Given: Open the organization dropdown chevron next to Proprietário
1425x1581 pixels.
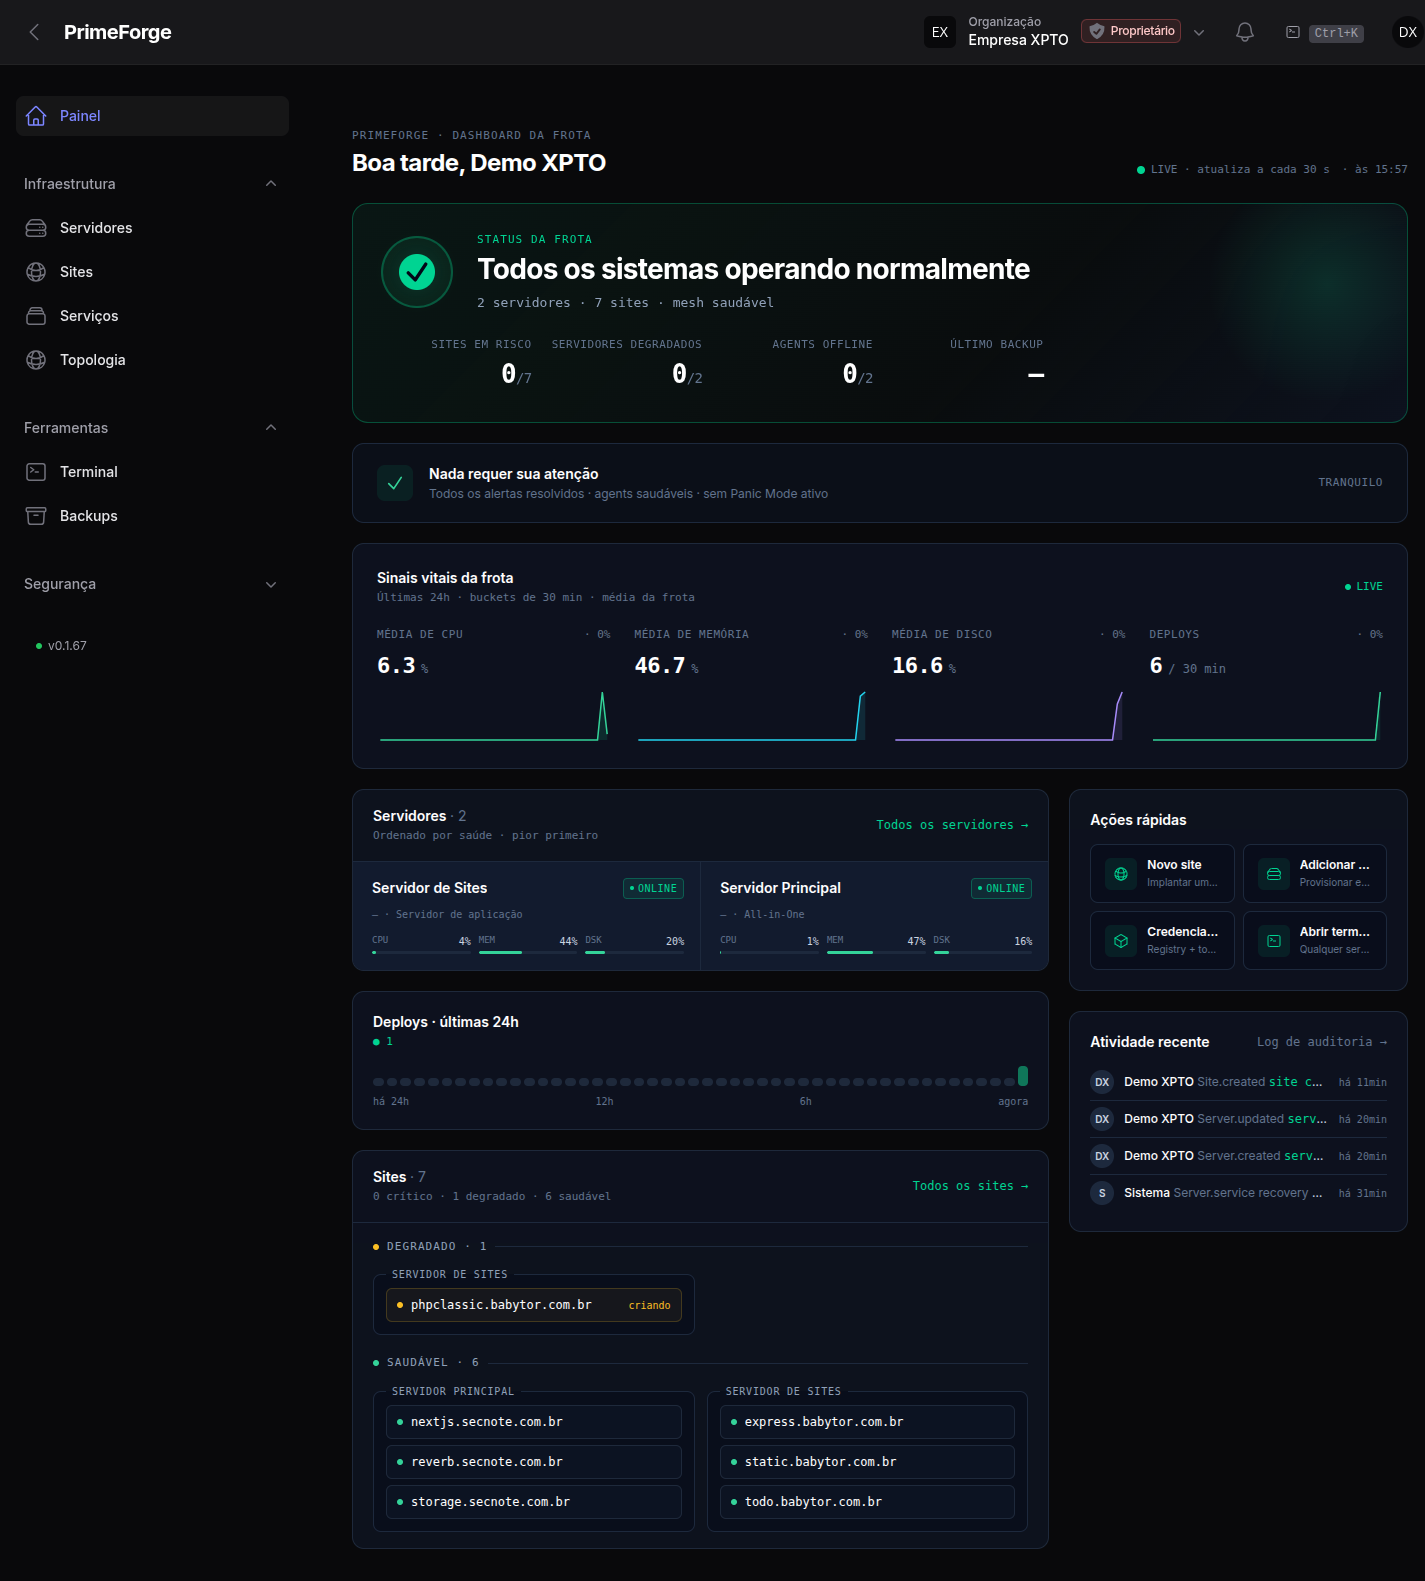Looking at the screenshot, I should (x=1199, y=32).
